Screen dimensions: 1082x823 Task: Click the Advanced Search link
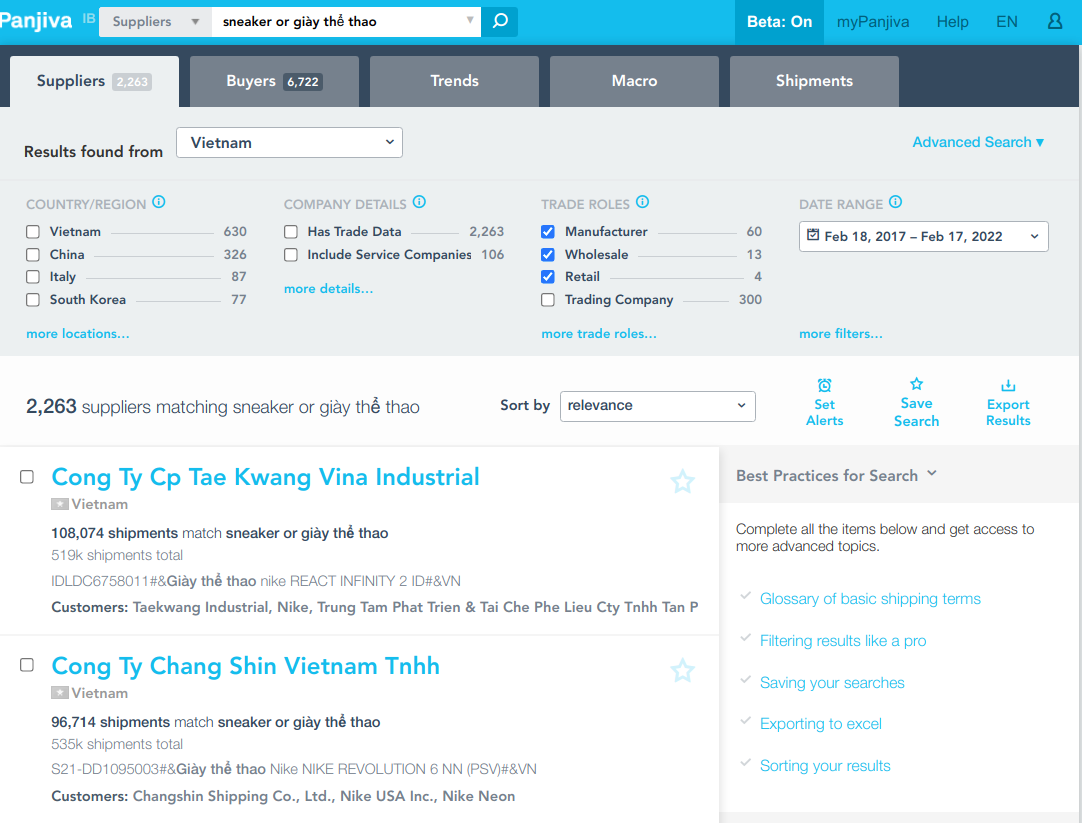coord(977,142)
